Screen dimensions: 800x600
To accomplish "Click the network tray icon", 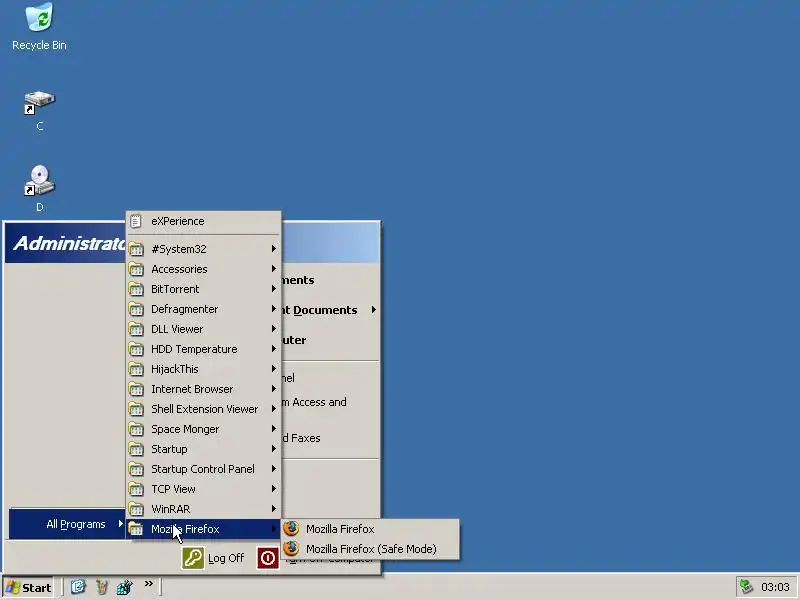I will click(x=747, y=587).
